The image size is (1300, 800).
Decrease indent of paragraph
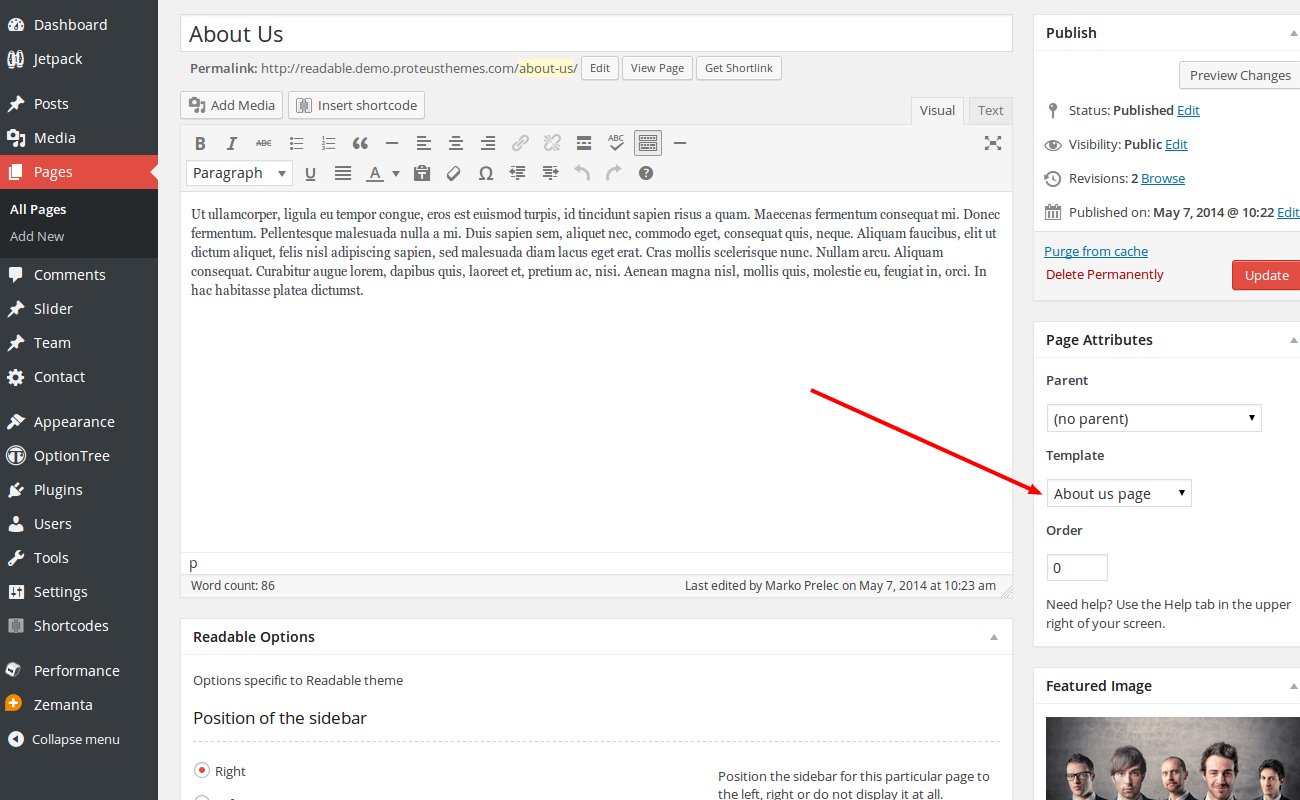coord(518,173)
